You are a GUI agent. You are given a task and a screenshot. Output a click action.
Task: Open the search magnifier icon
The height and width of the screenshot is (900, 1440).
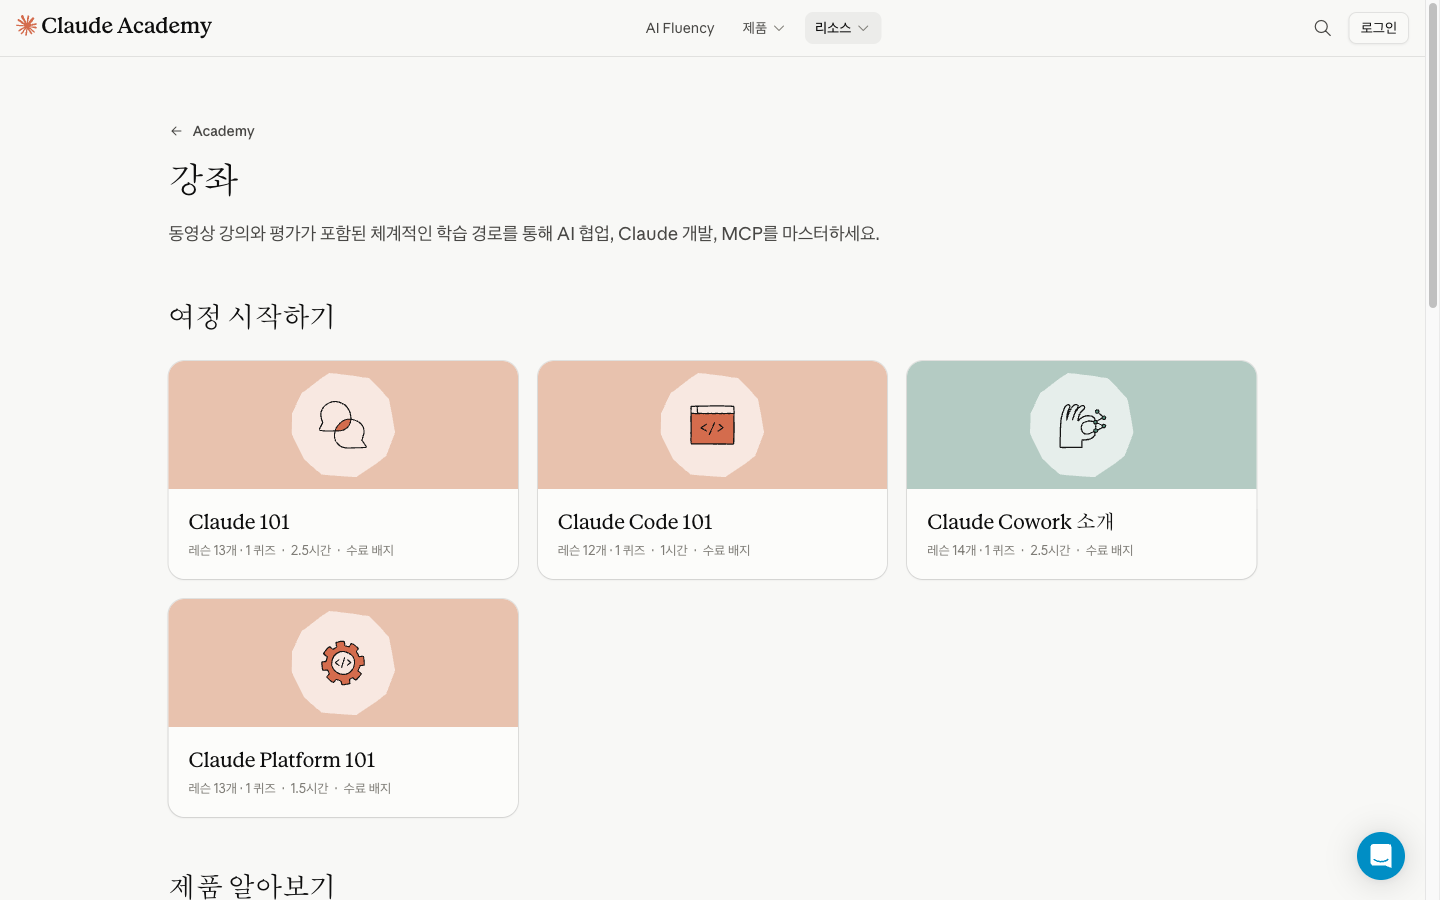point(1322,28)
